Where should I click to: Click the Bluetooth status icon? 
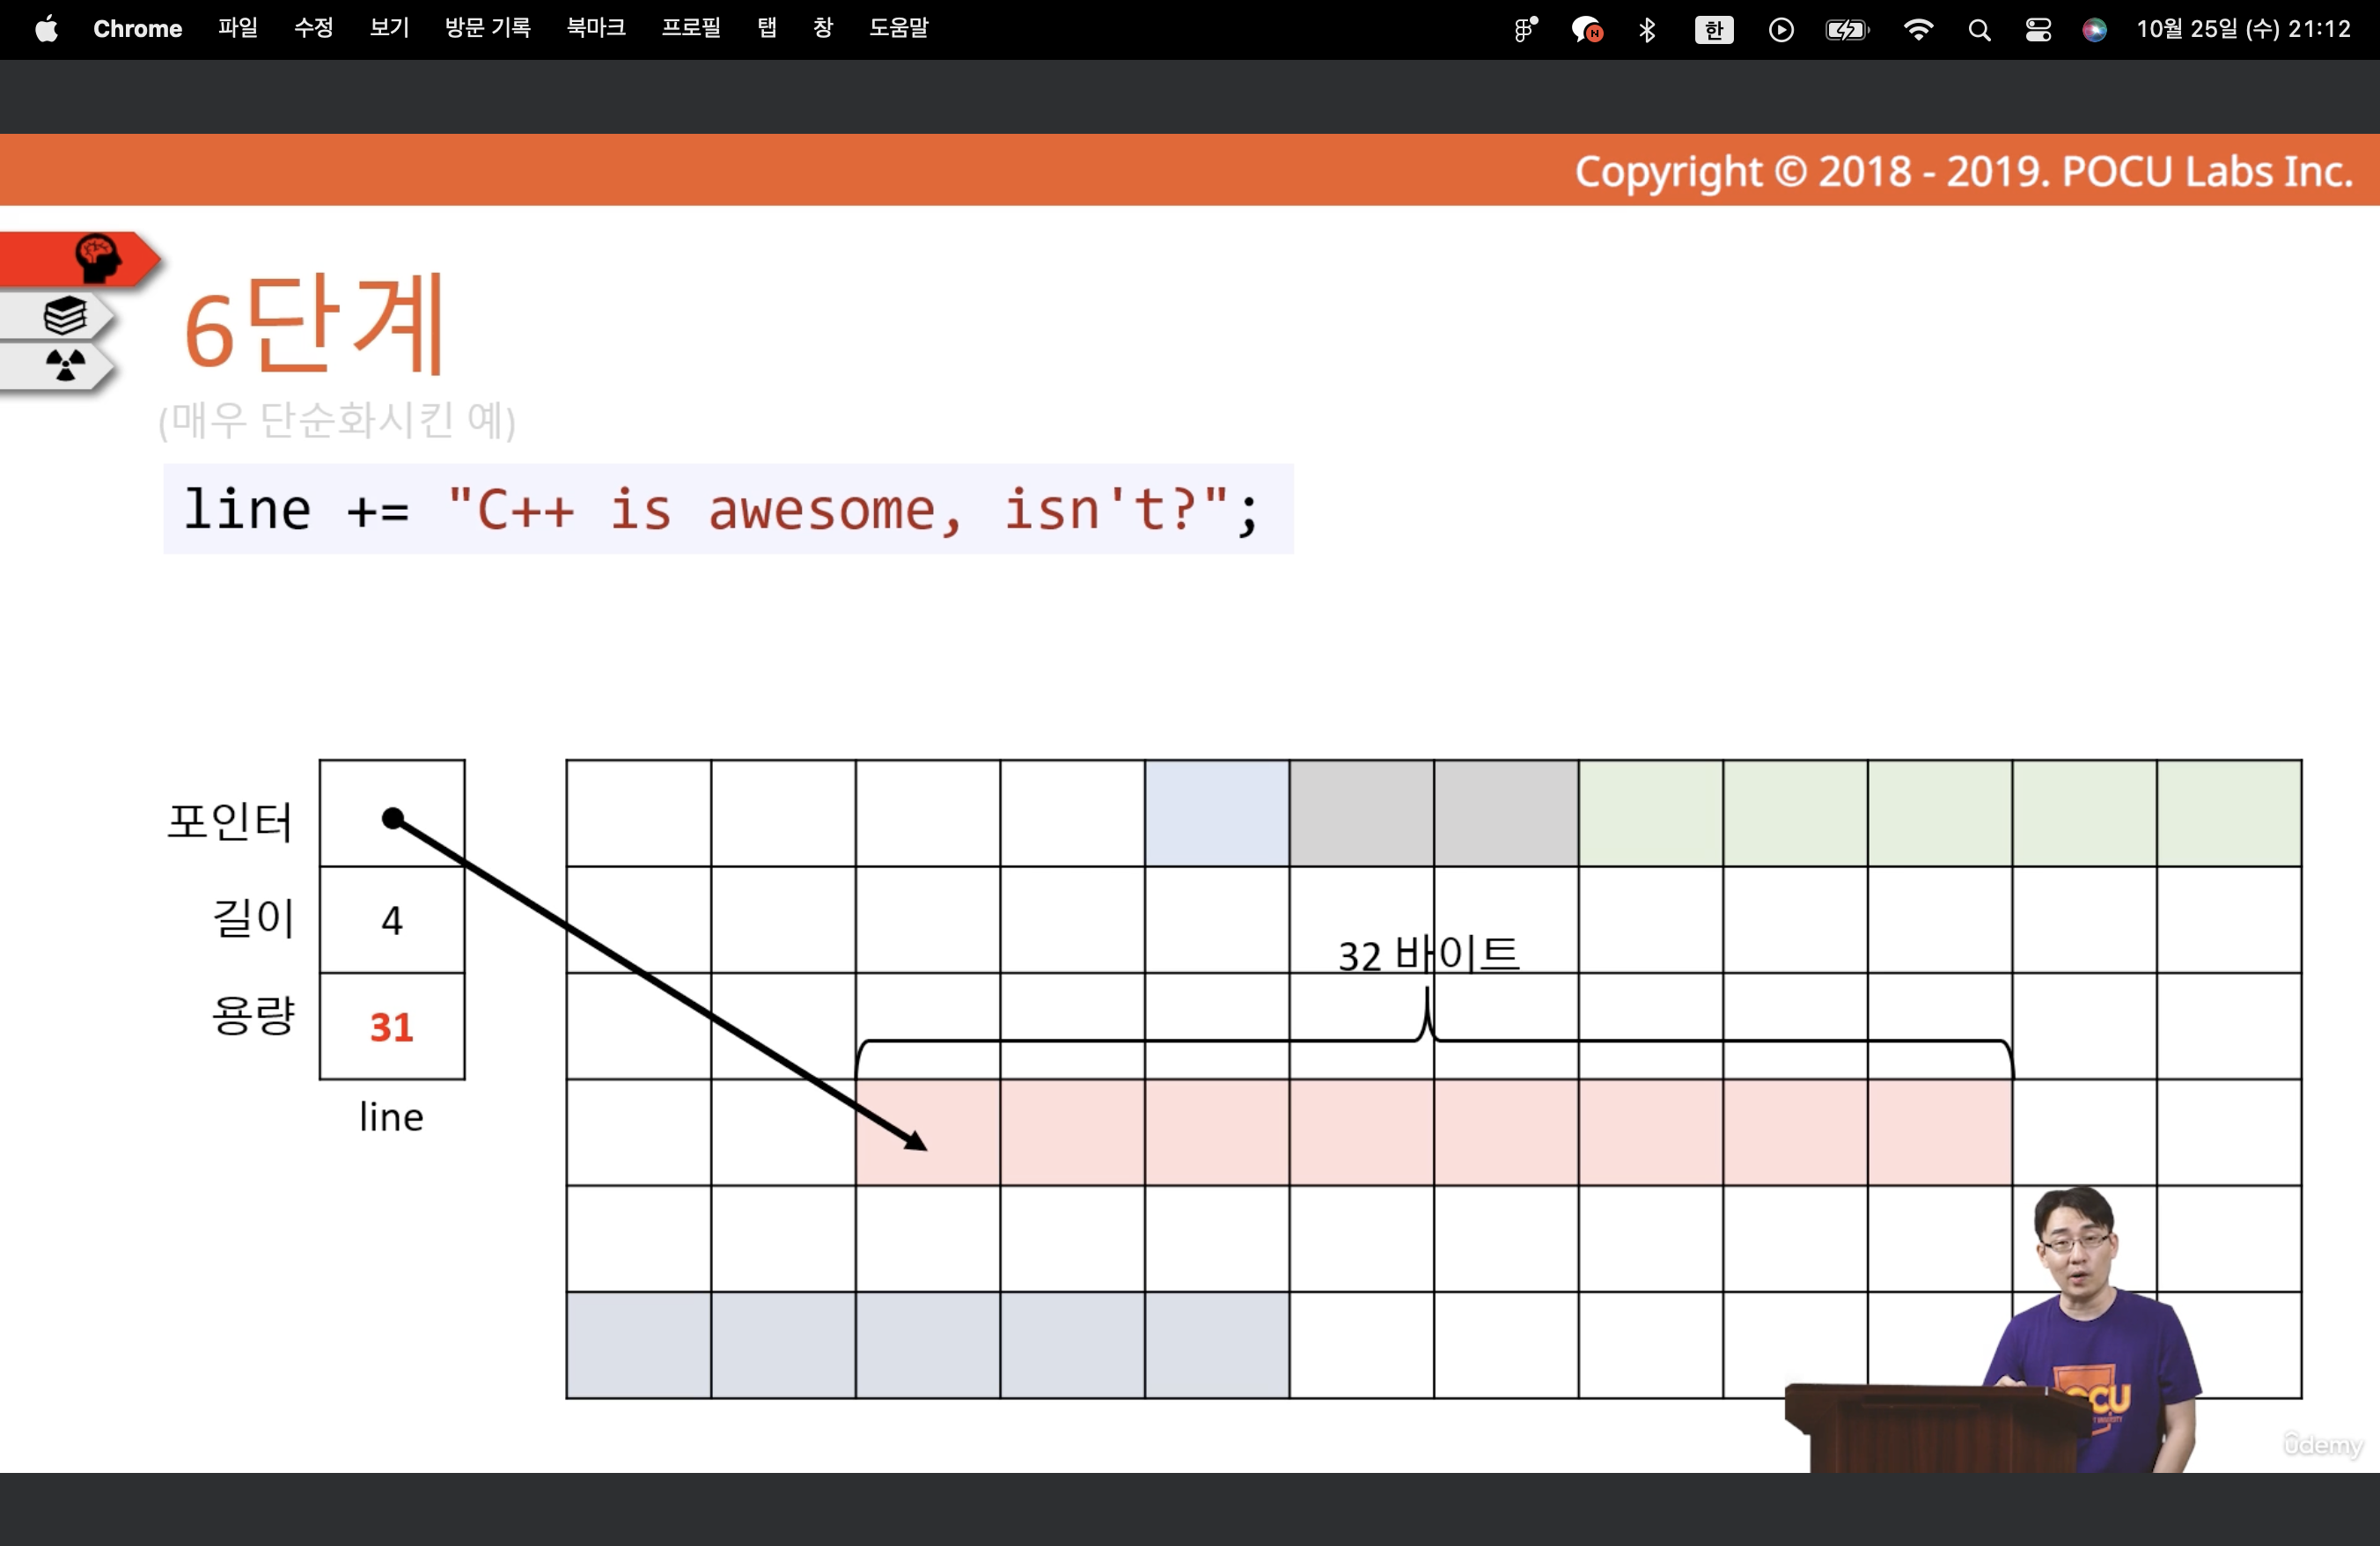[1647, 30]
